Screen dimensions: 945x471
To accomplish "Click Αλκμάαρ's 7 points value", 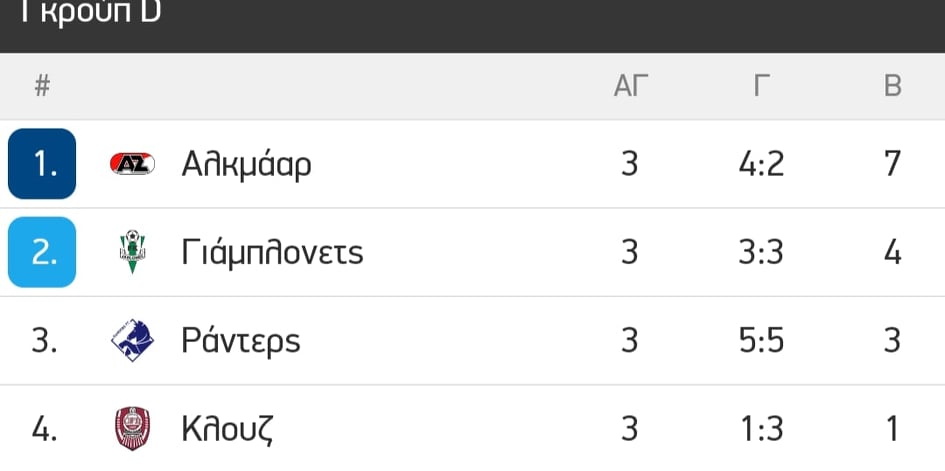I will click(893, 164).
